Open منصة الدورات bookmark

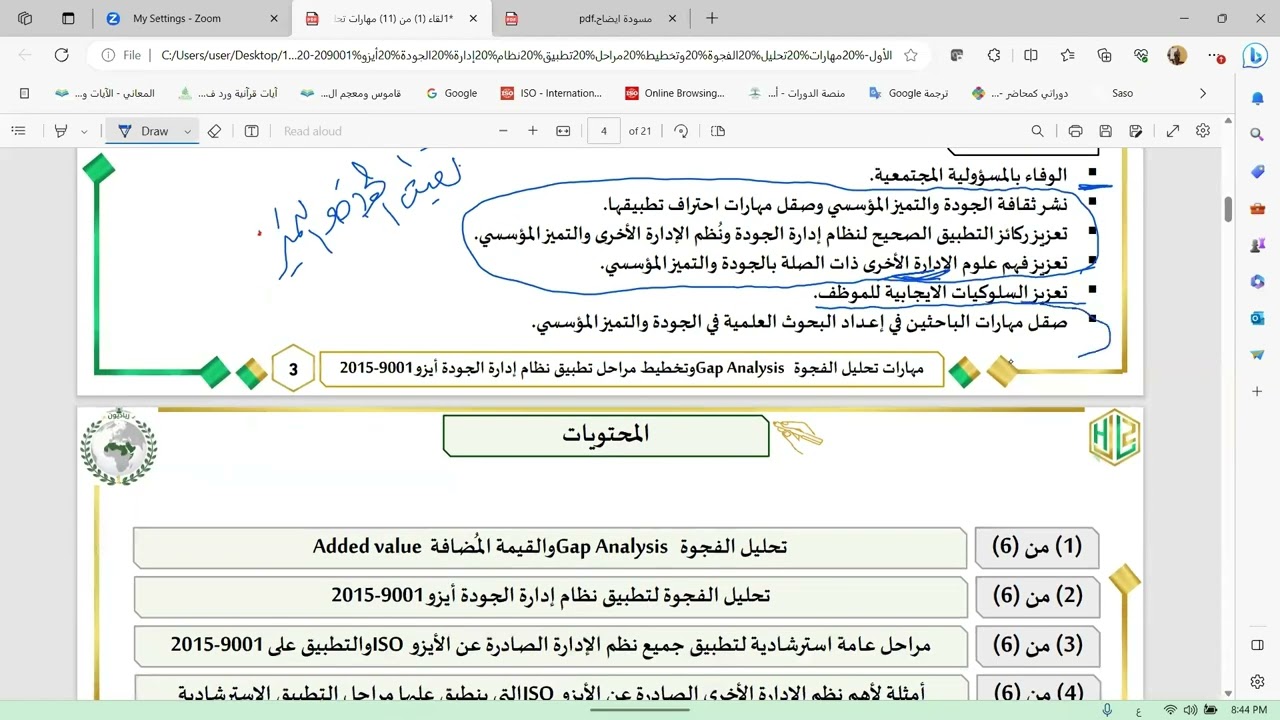(796, 93)
